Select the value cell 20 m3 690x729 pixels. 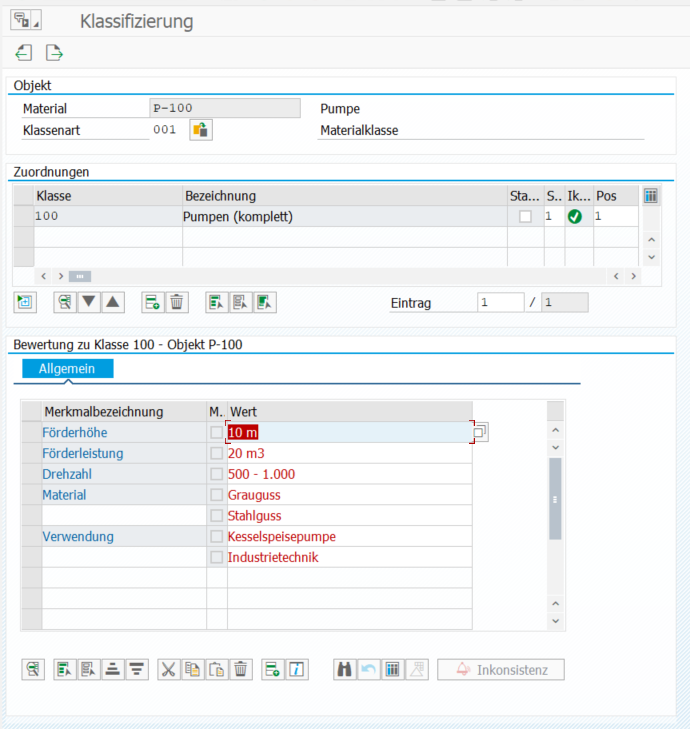(350, 453)
